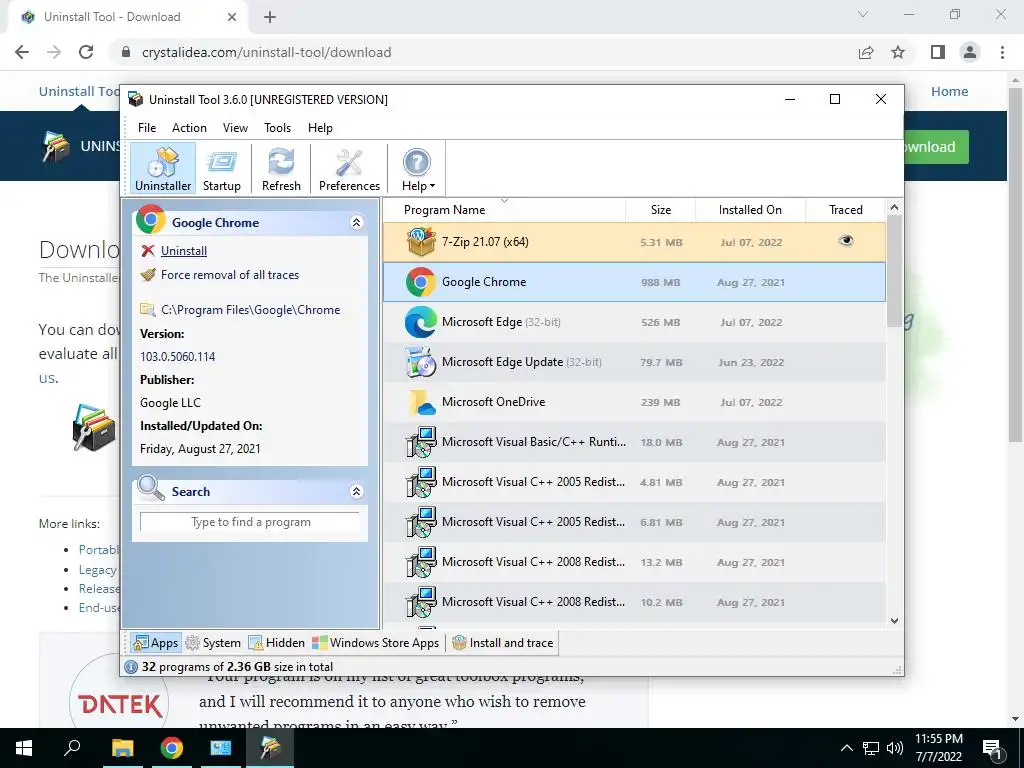Sort by Size column header

click(660, 210)
